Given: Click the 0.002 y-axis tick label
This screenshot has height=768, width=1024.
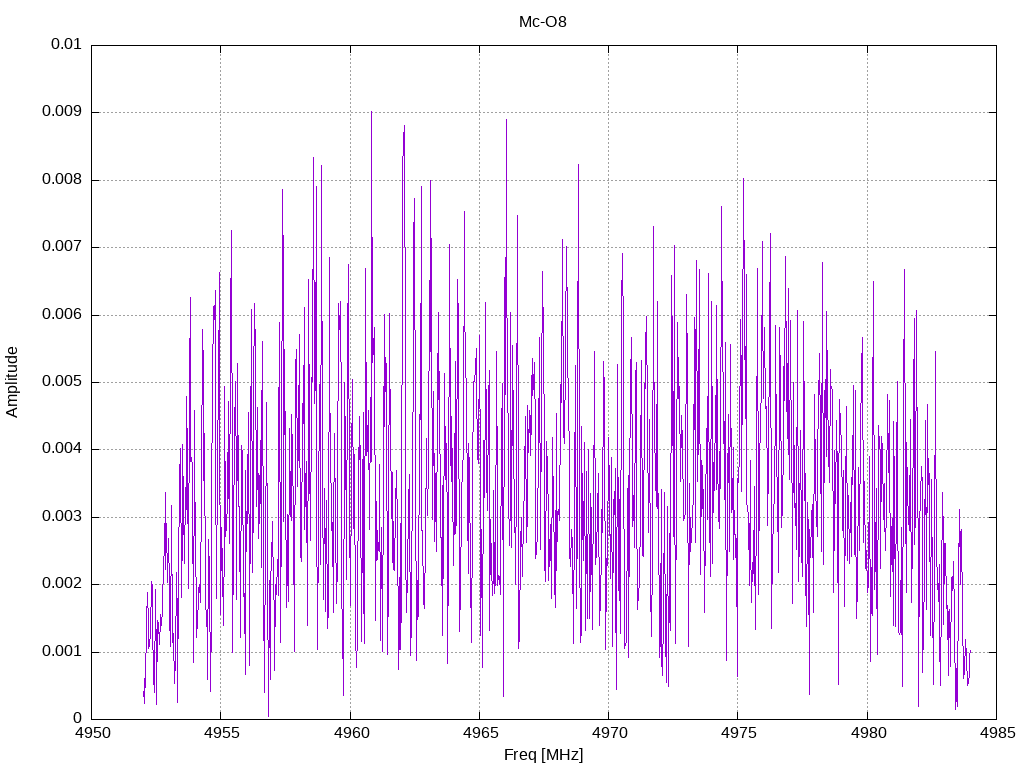Looking at the screenshot, I should pyautogui.click(x=62, y=583).
